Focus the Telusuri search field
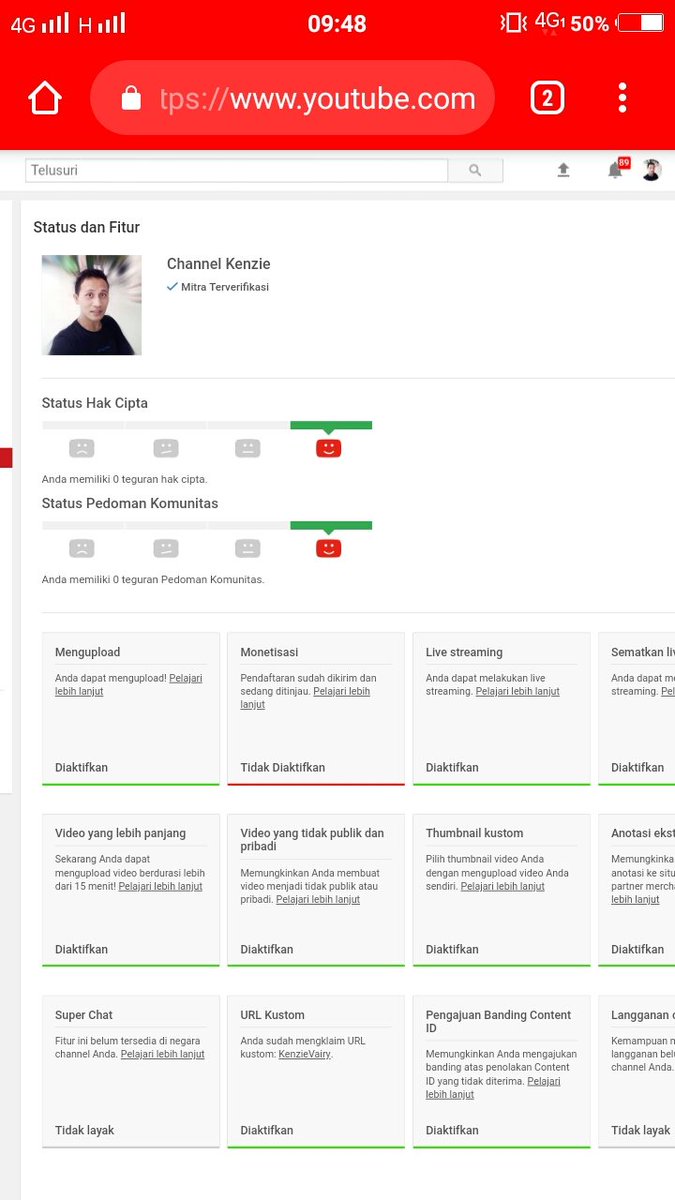 pos(237,171)
